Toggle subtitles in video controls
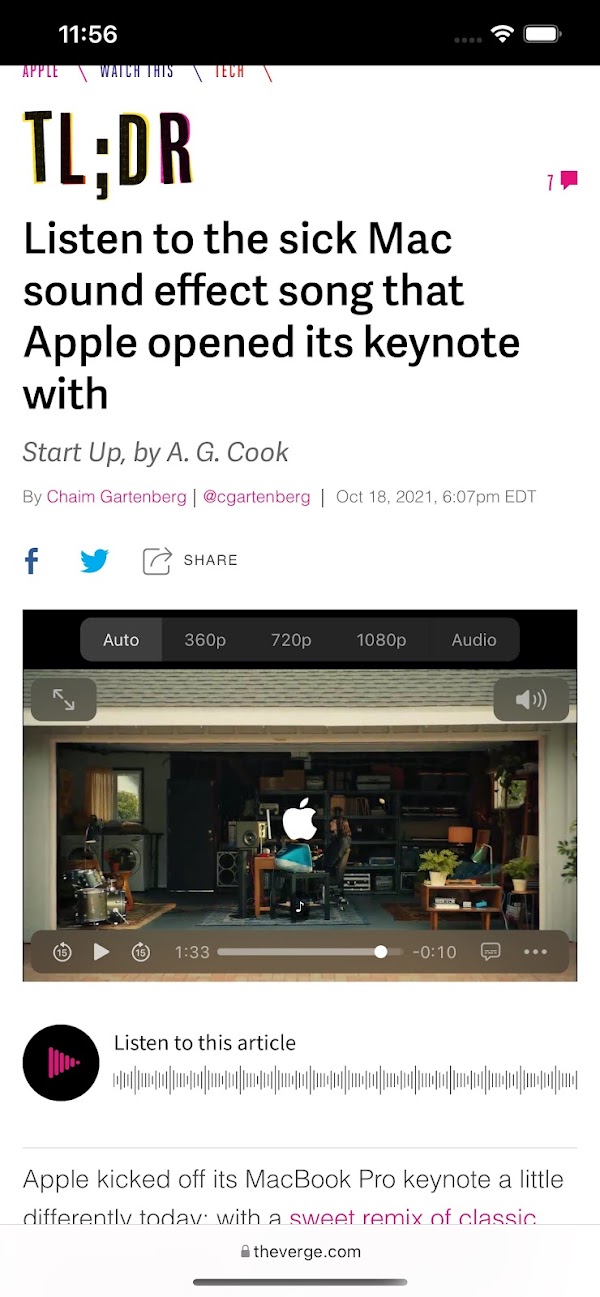This screenshot has width=600, height=1297. (x=490, y=952)
